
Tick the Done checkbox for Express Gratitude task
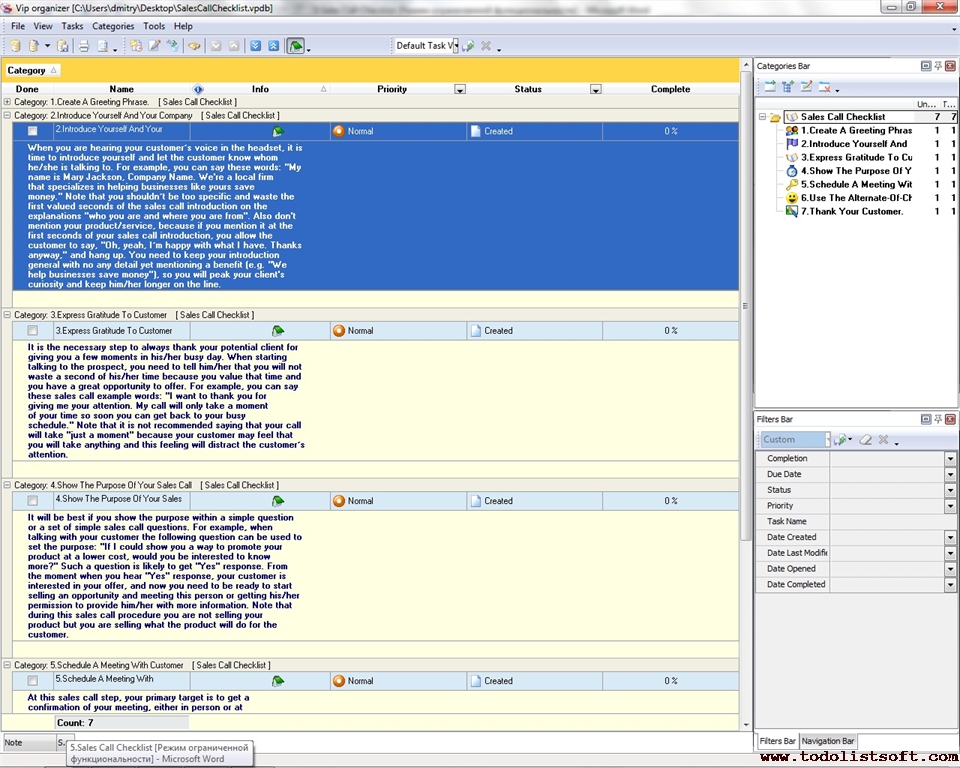pyautogui.click(x=33, y=331)
